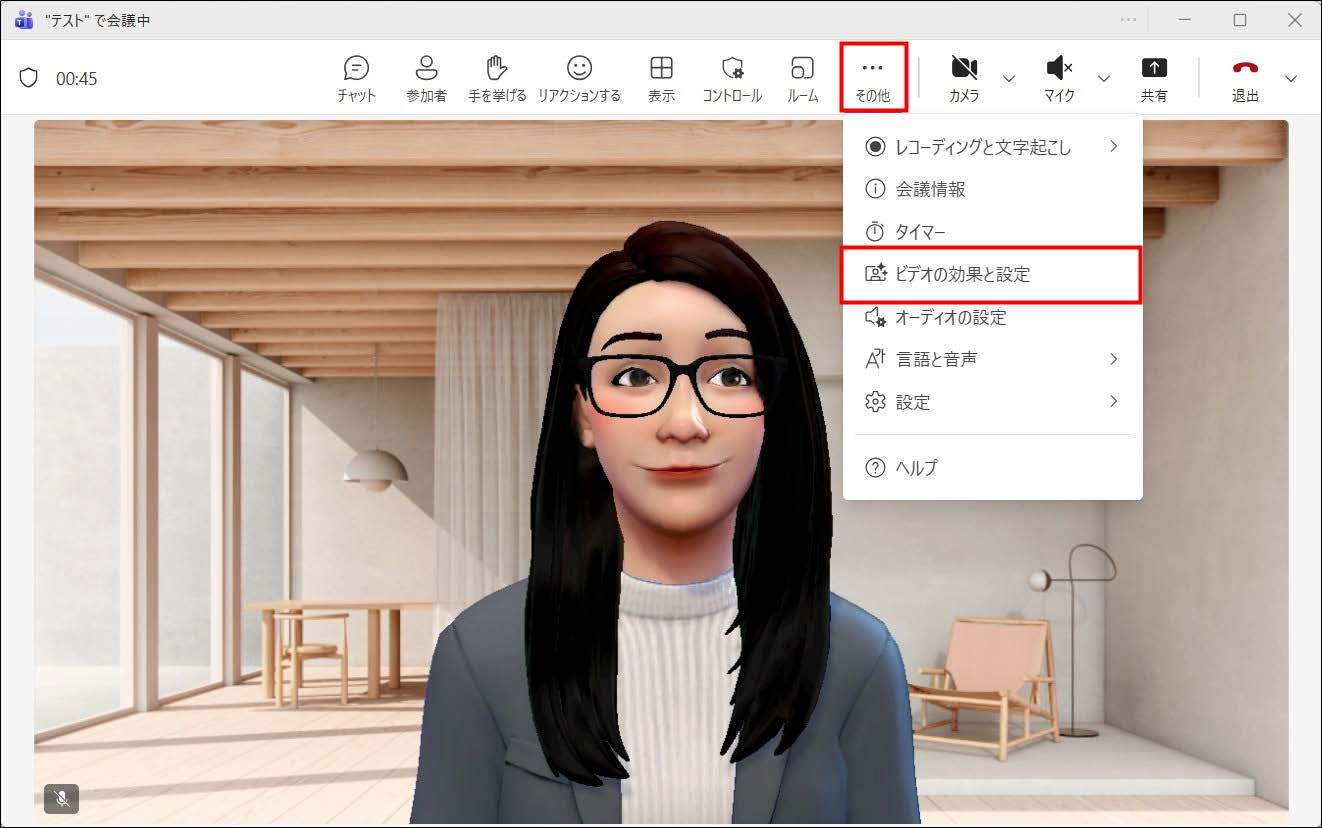Show the 参加者 participants list
The image size is (1322, 828).
tap(426, 78)
